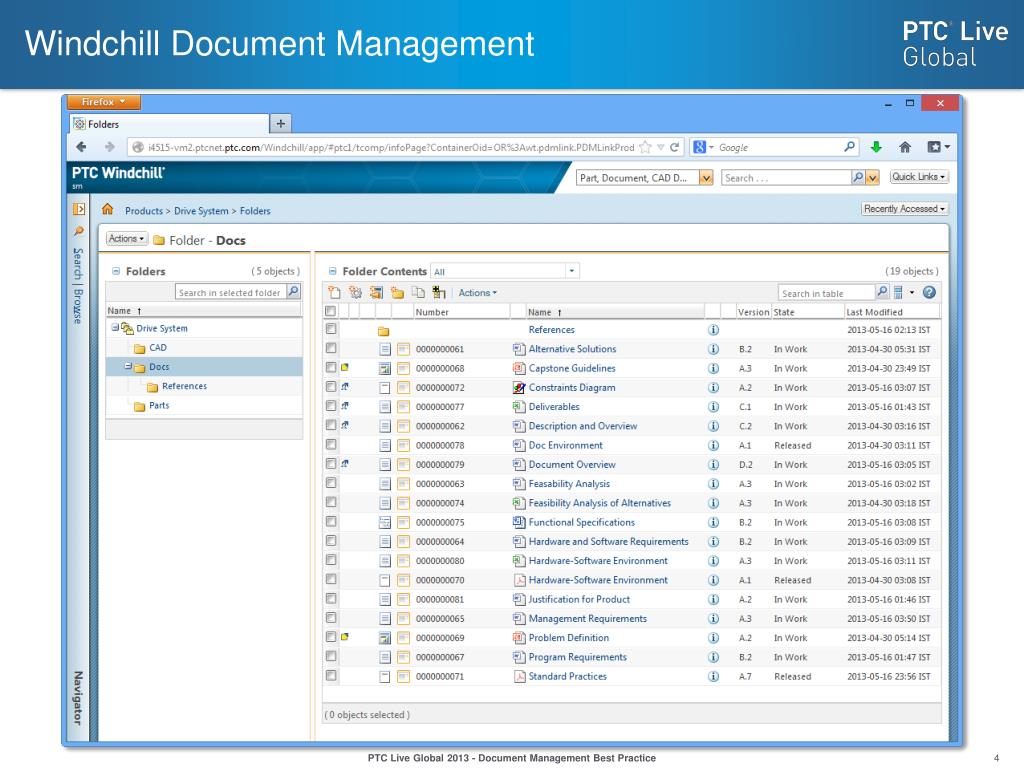Click the folder search magnifier in Folders panel

click(294, 291)
